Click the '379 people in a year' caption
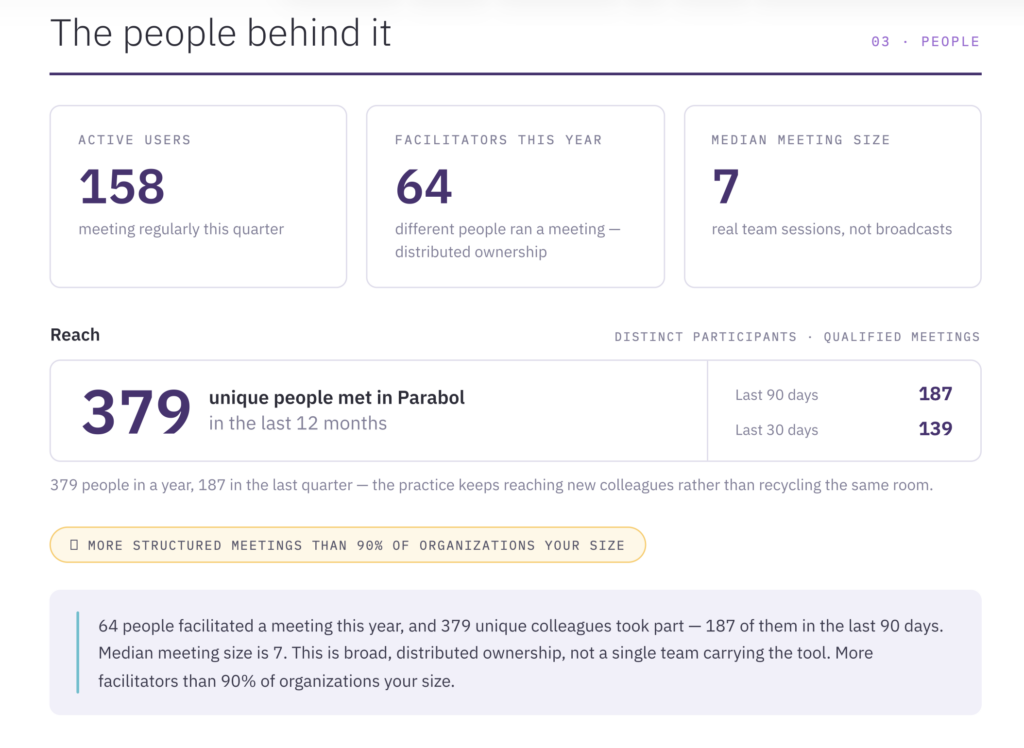This screenshot has width=1024, height=748. coord(491,485)
